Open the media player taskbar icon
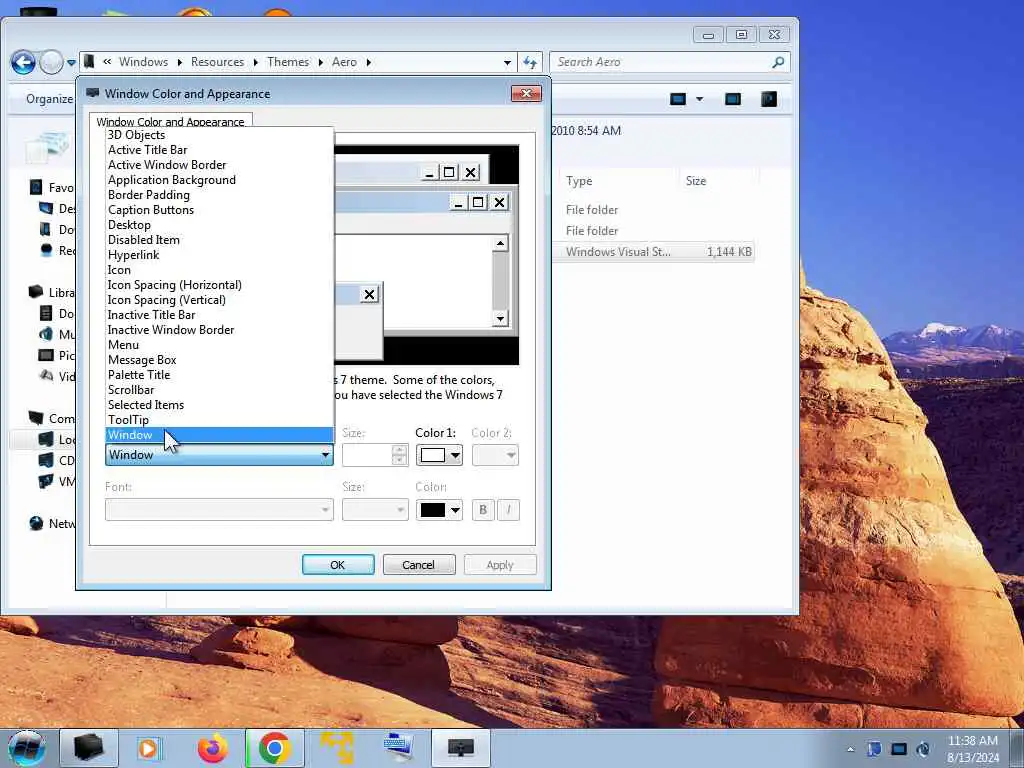Screen dimensions: 1024x768 coord(150,748)
